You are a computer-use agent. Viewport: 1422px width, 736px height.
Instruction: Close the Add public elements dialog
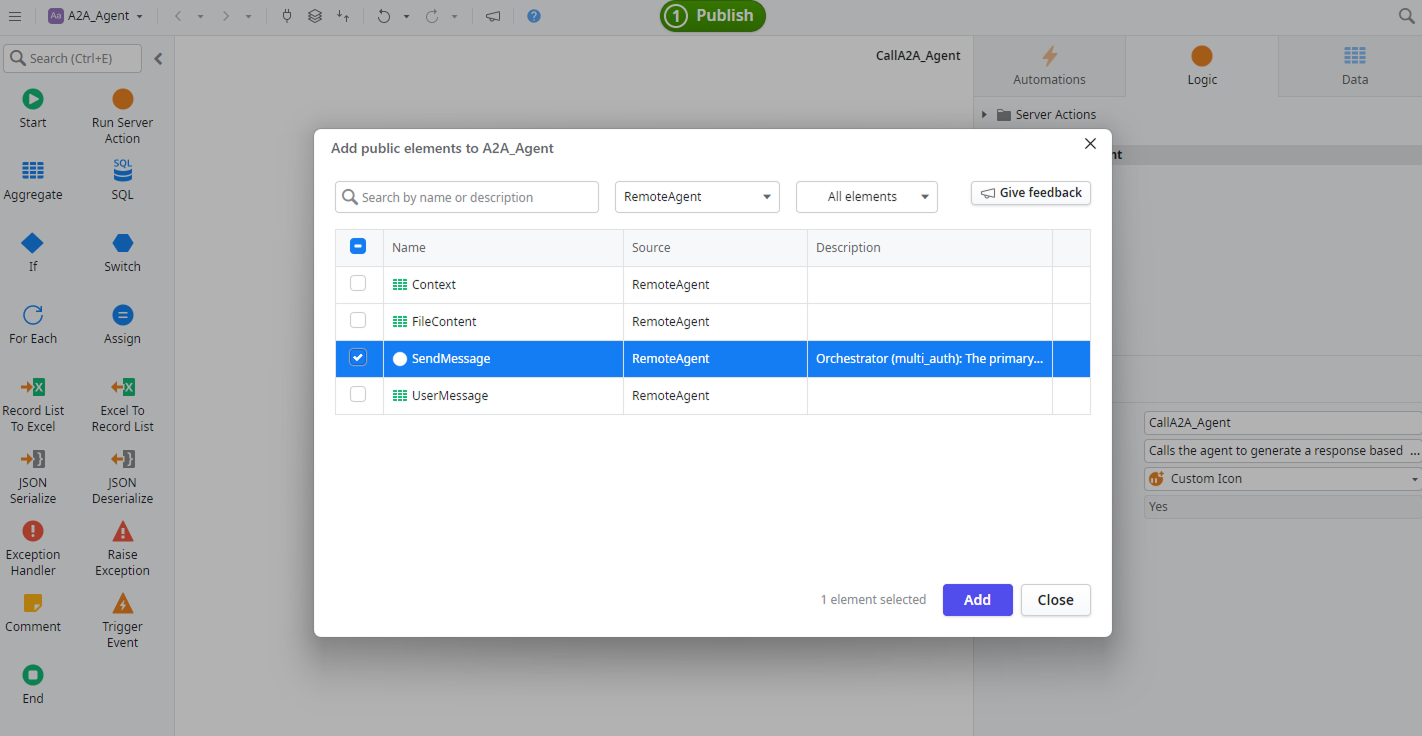tap(1090, 144)
